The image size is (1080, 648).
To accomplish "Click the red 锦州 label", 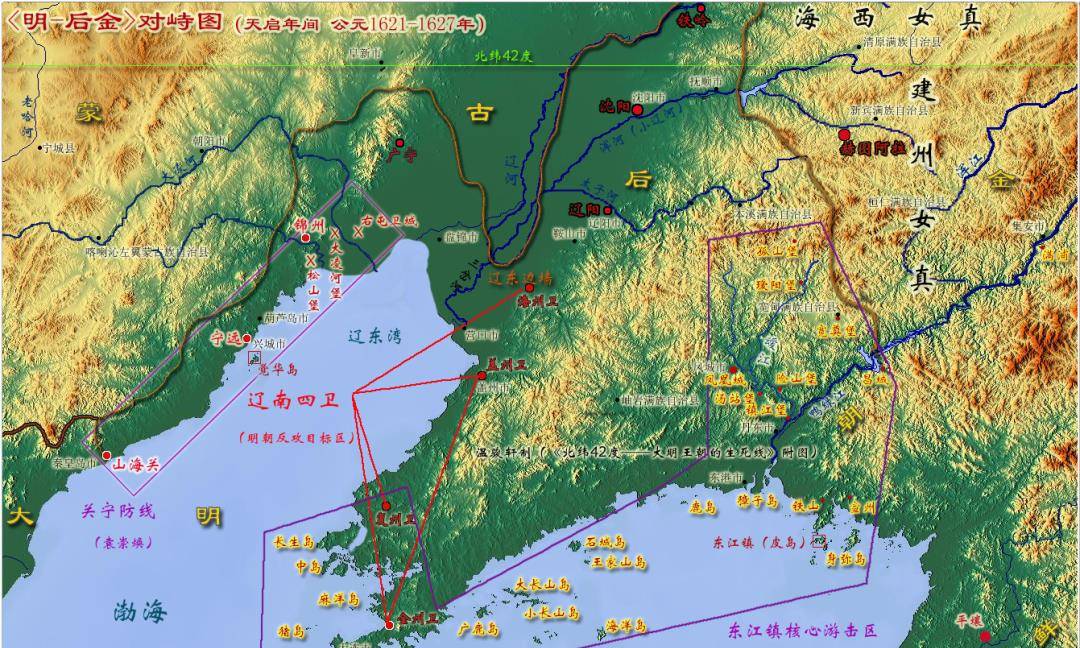I will pyautogui.click(x=307, y=225).
